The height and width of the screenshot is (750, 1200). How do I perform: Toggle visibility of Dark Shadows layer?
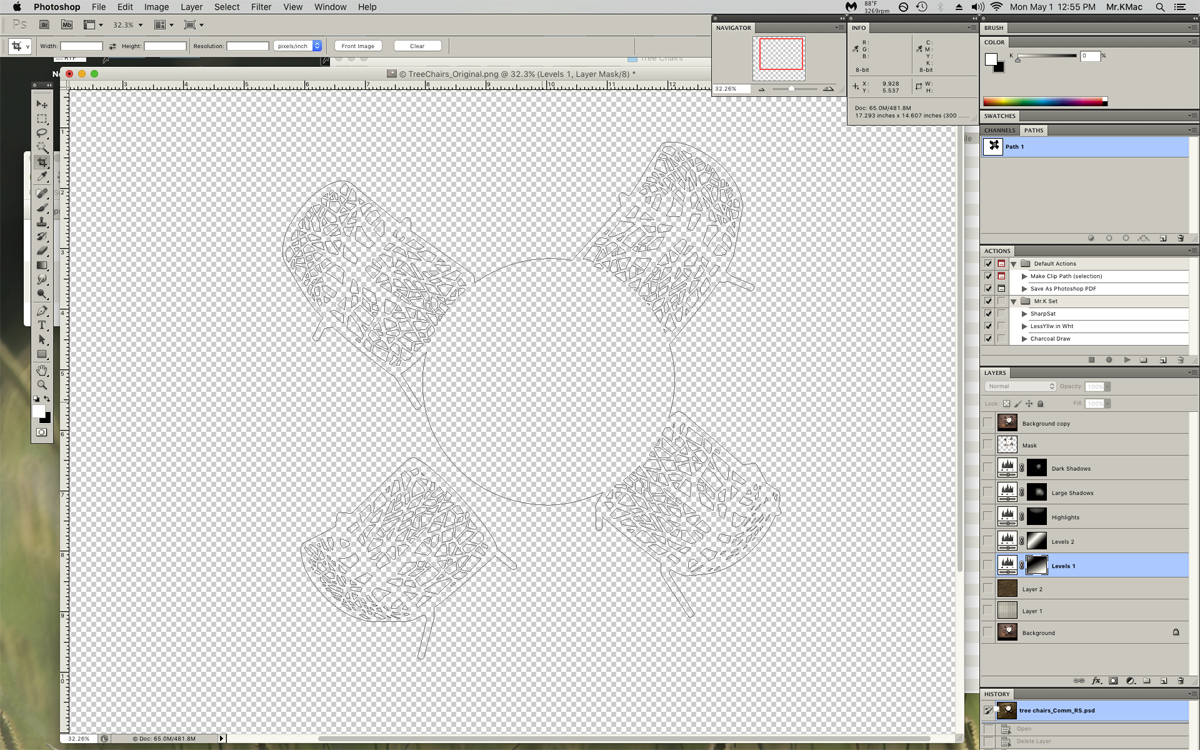[988, 468]
